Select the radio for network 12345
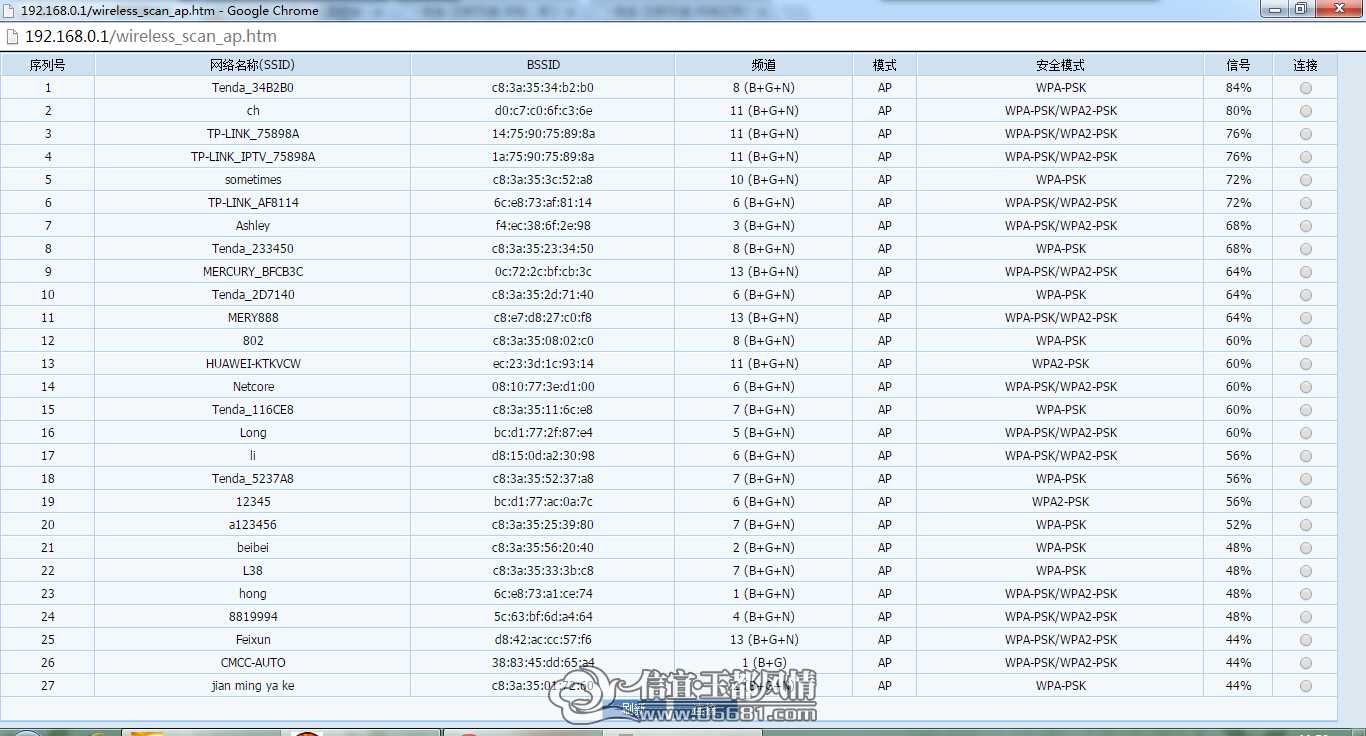Viewport: 1366px width, 736px height. click(x=1305, y=502)
